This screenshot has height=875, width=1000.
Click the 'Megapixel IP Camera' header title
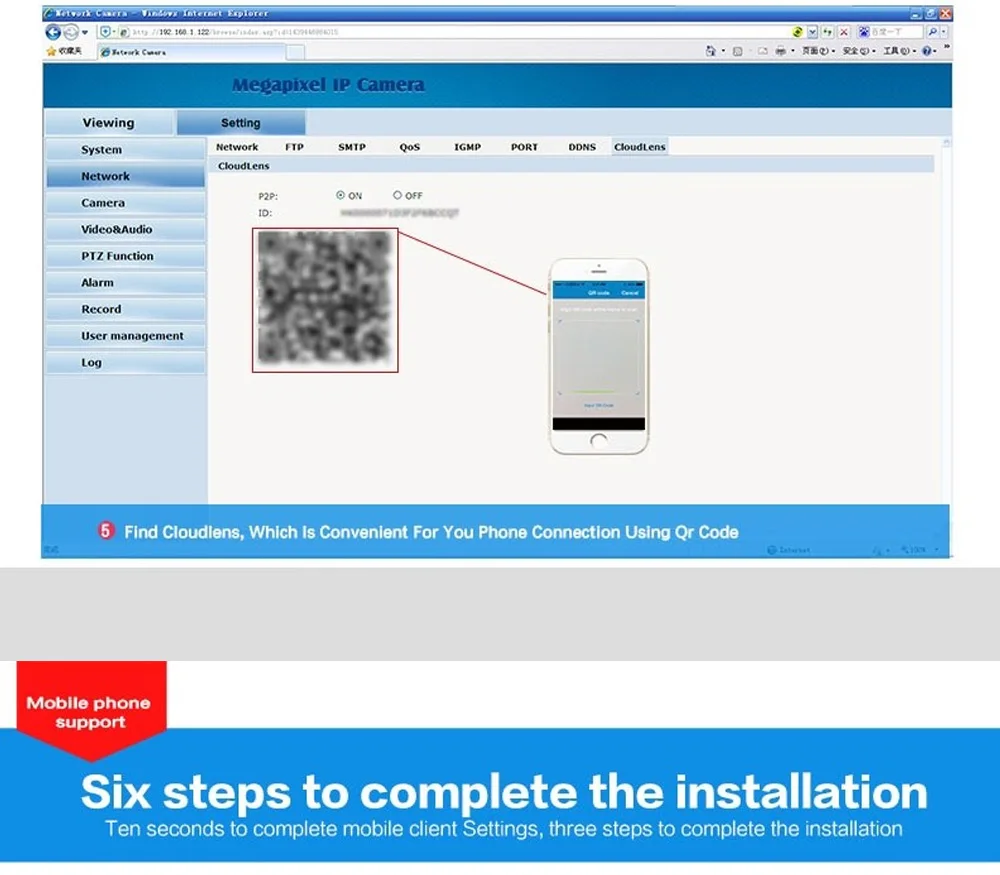click(328, 85)
